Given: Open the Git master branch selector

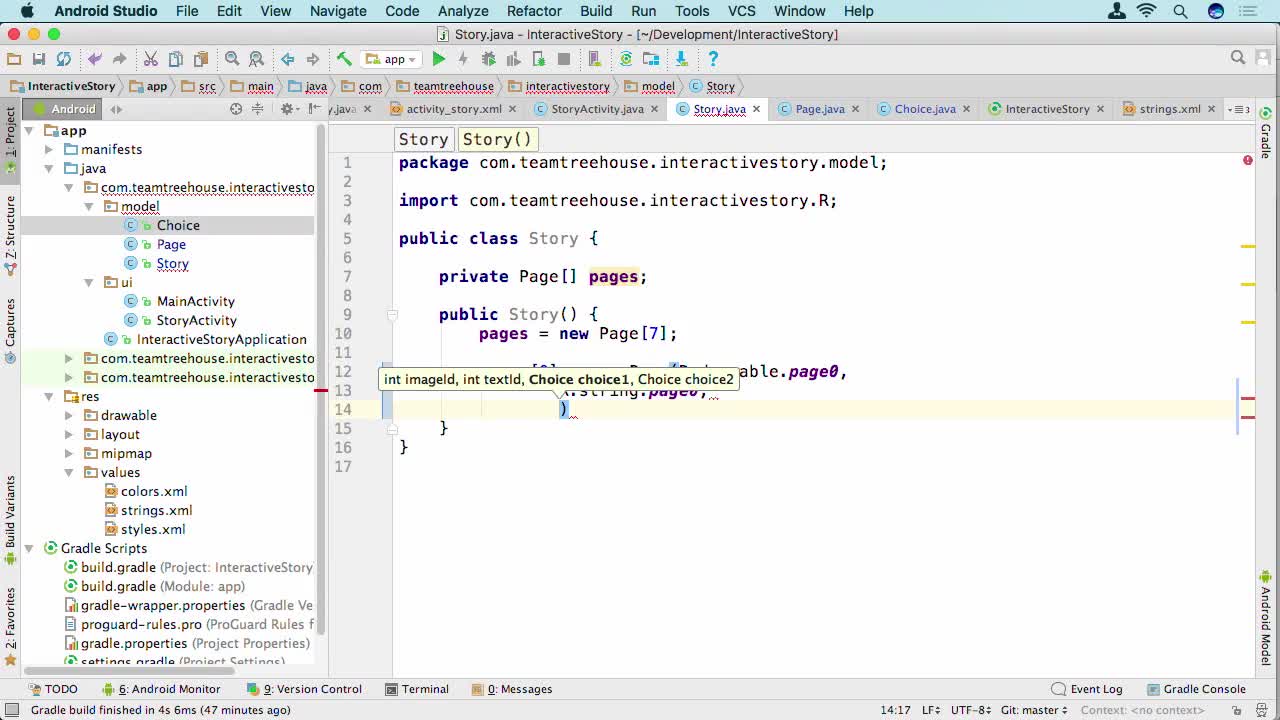Looking at the screenshot, I should tap(1034, 710).
